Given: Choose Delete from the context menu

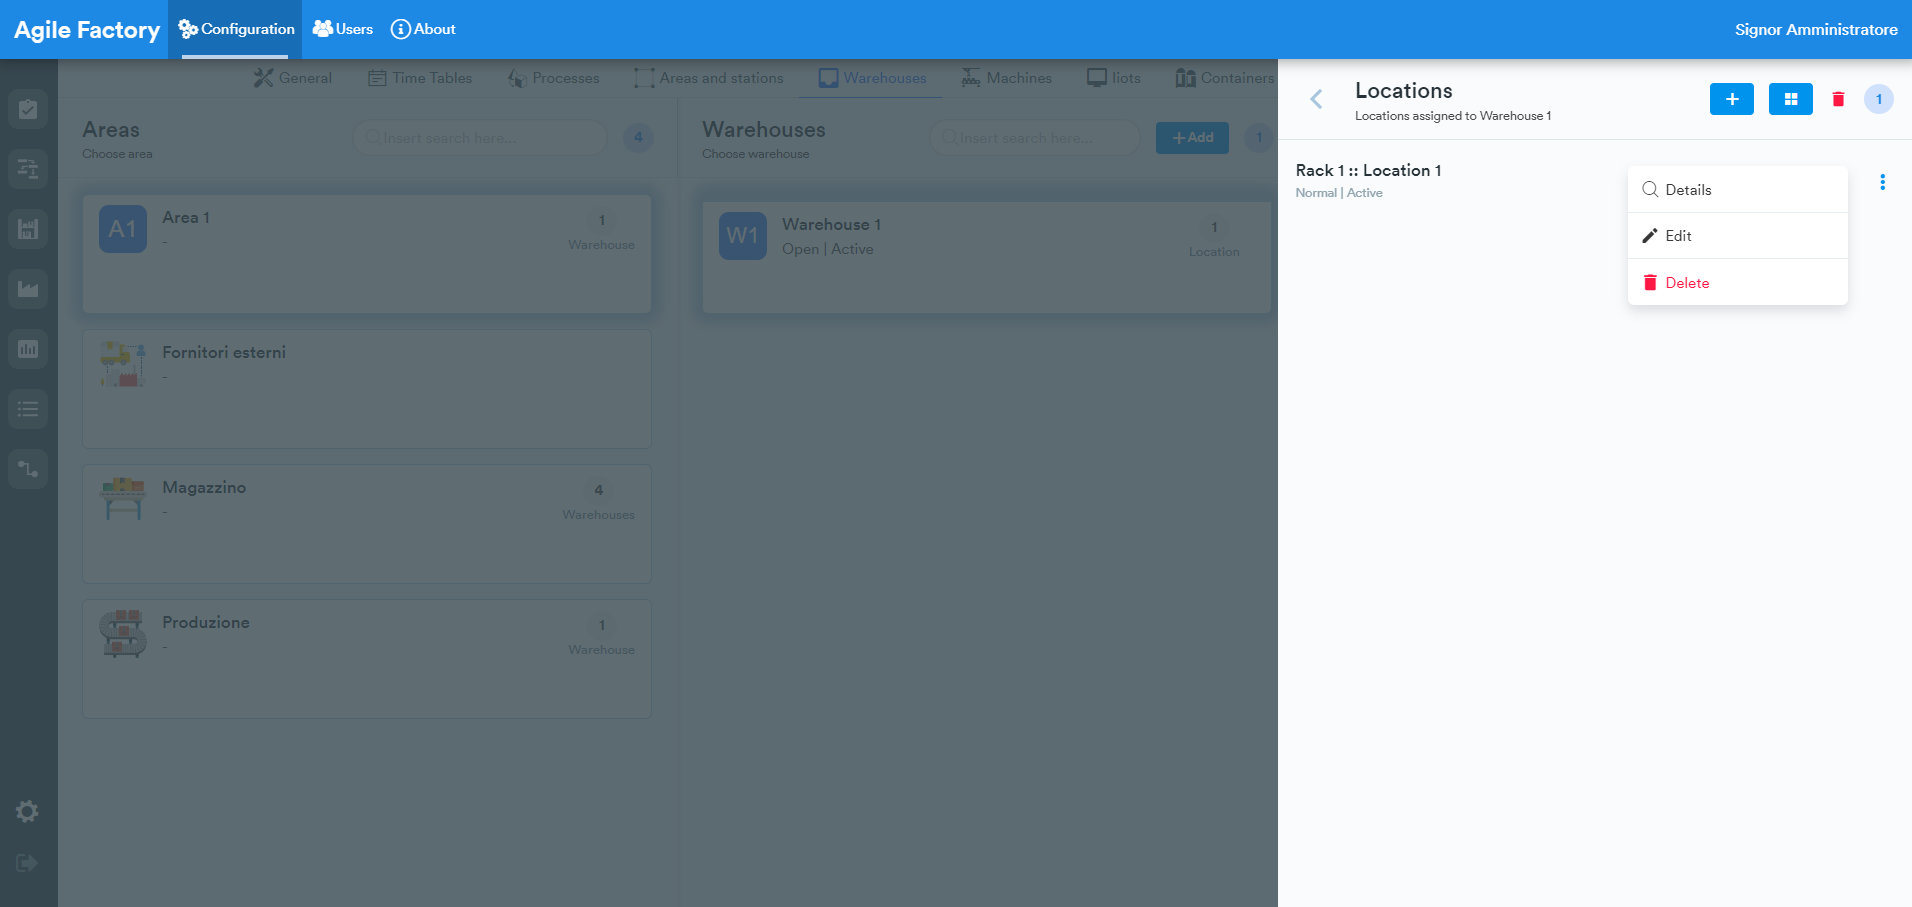Looking at the screenshot, I should [x=1738, y=283].
